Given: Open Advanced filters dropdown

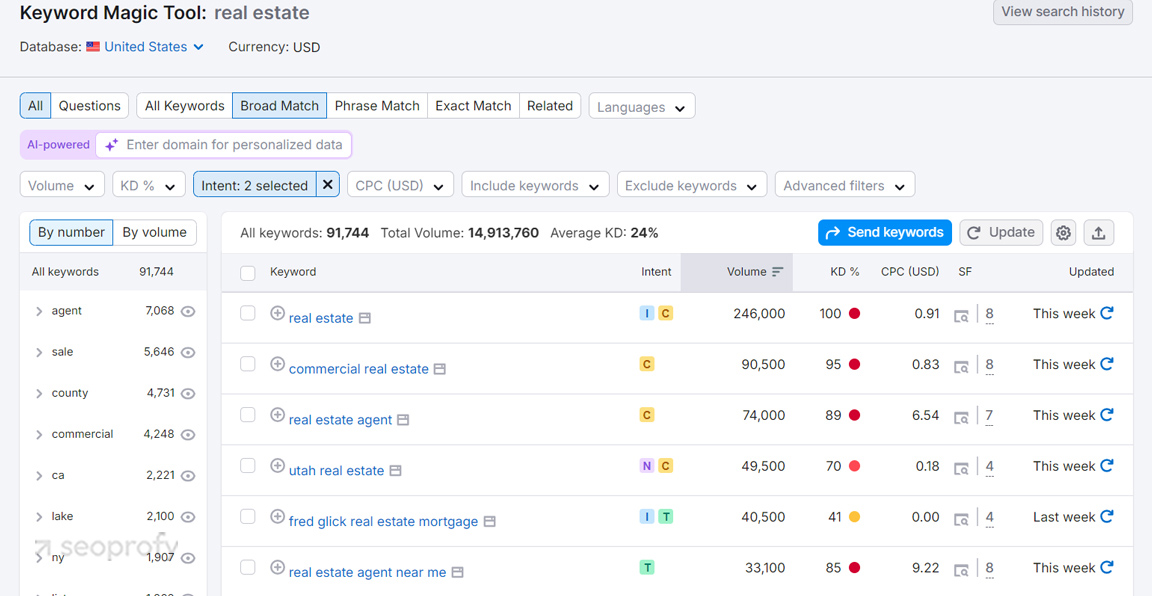Looking at the screenshot, I should tap(845, 185).
